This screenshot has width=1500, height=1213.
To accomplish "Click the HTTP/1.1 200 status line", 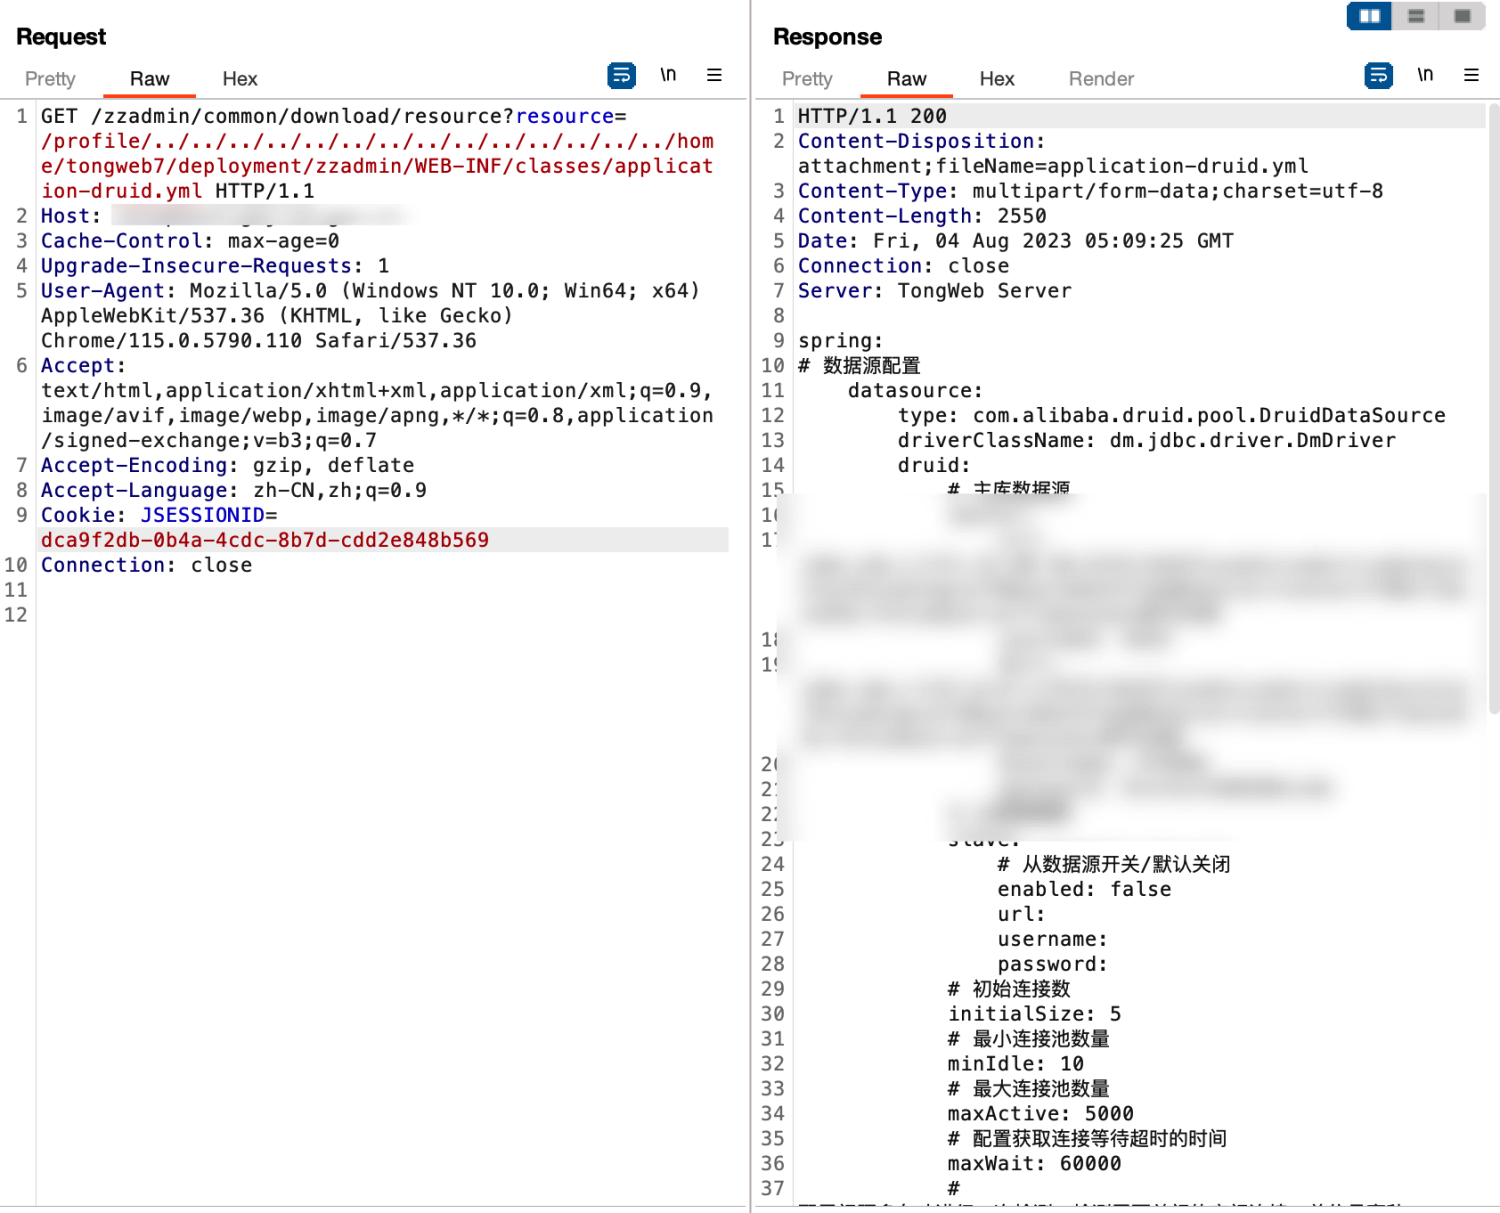I will pos(872,116).
